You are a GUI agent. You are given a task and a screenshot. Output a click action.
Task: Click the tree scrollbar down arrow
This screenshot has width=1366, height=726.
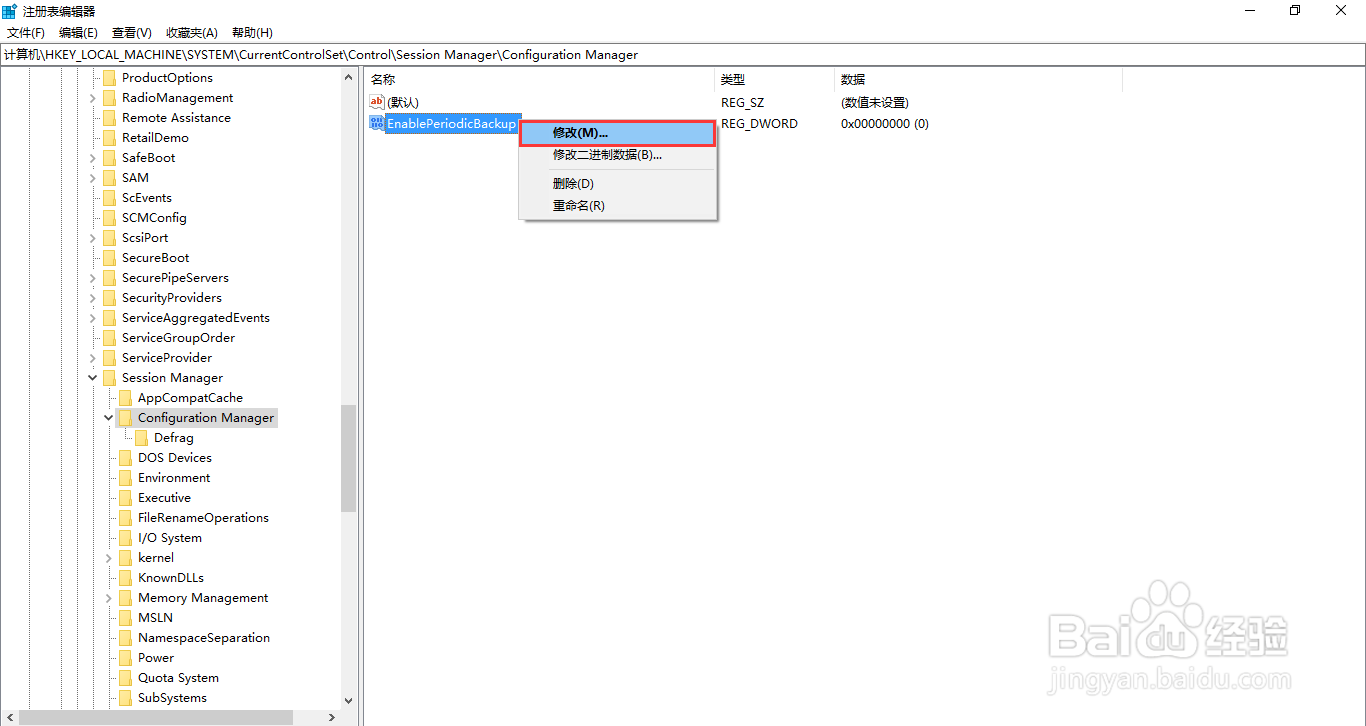click(x=348, y=700)
